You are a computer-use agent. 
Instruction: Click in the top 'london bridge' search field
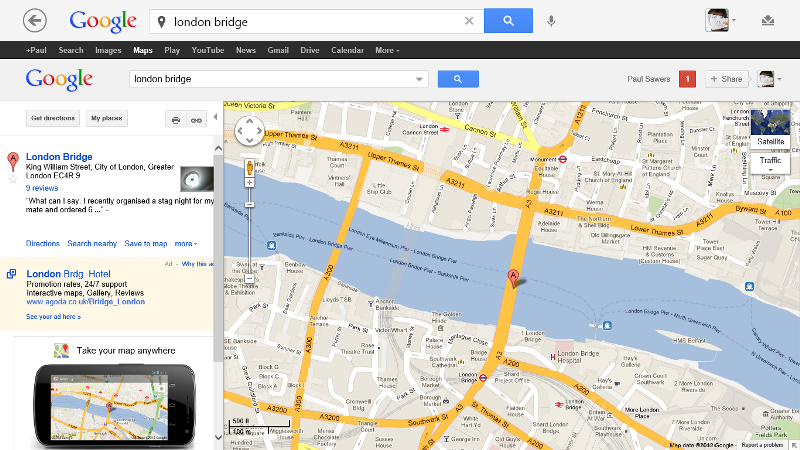(316, 21)
